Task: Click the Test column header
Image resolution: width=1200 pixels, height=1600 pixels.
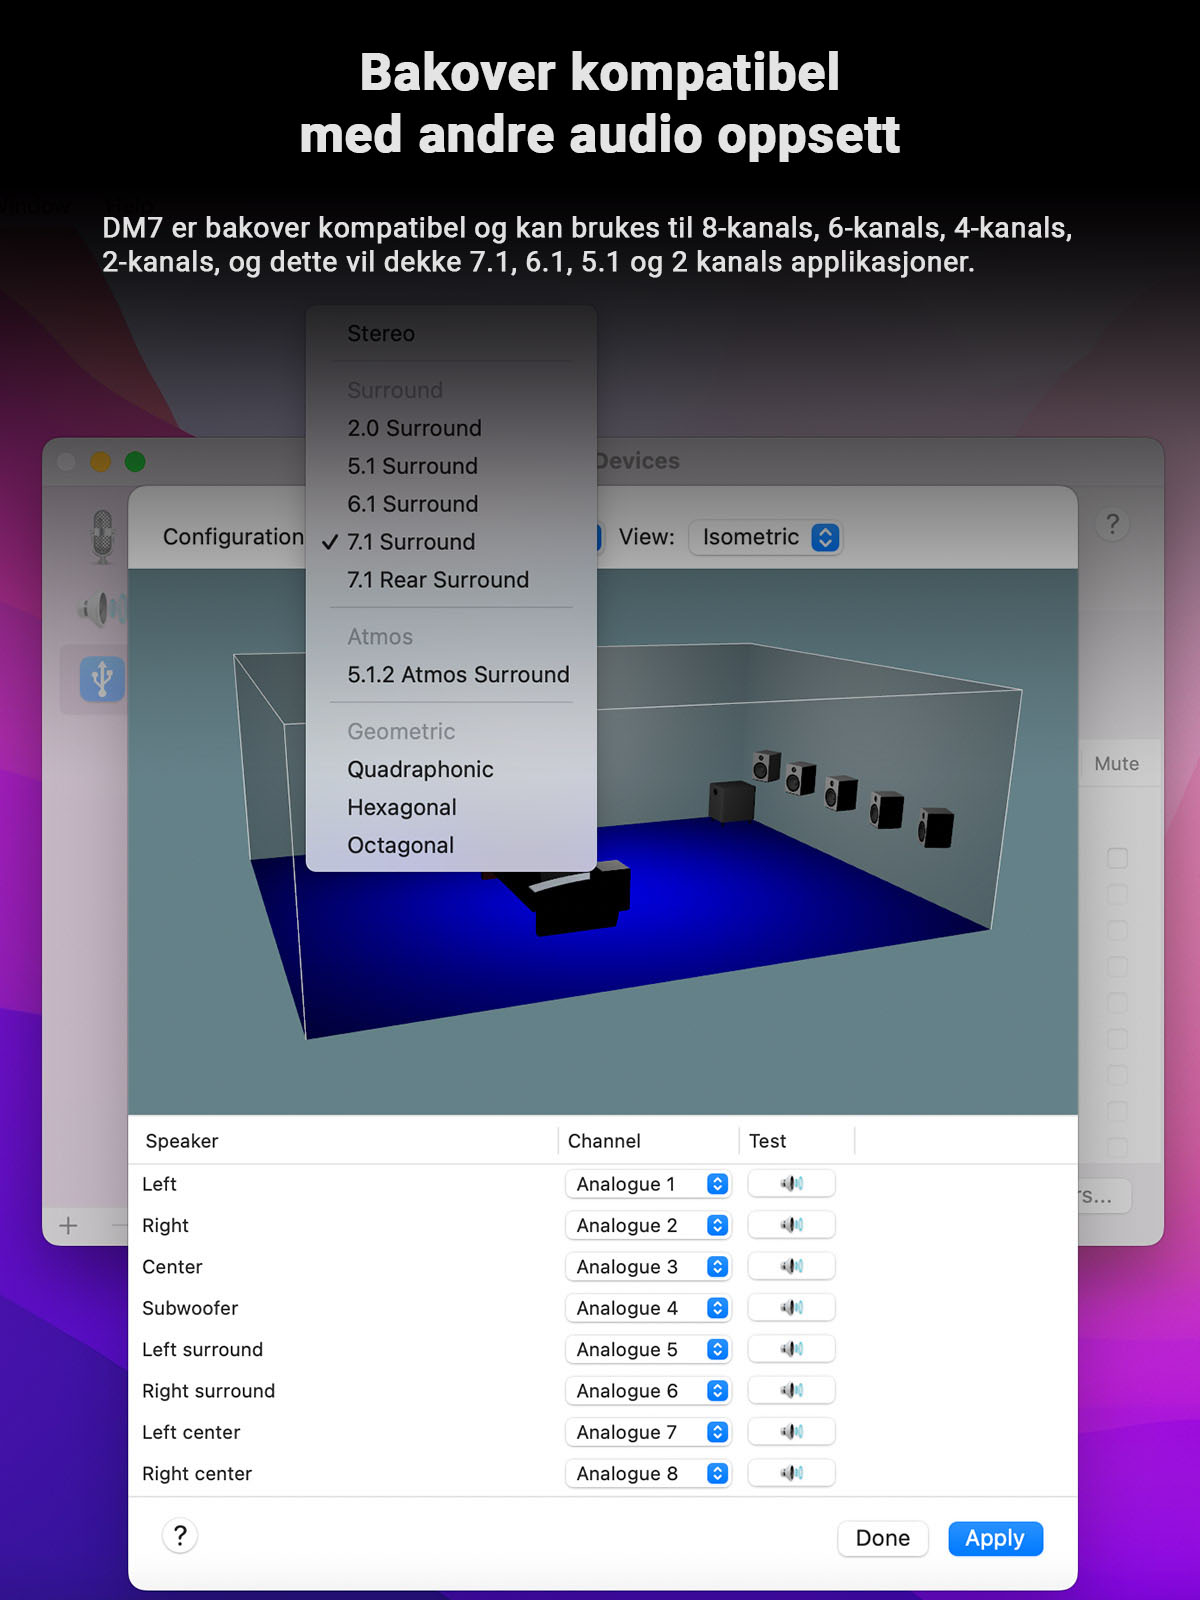Action: (x=767, y=1141)
